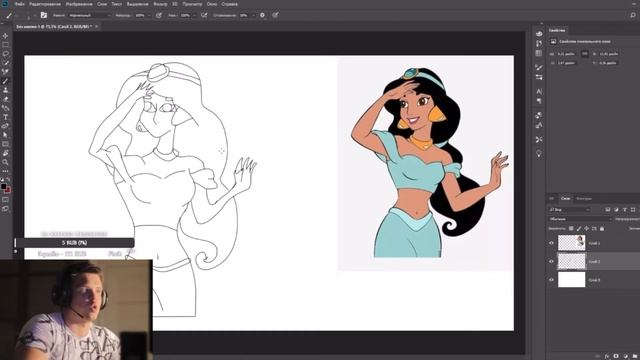This screenshot has width=640, height=360.
Task: Expand the smoothing slider arrow
Action: 253,16
